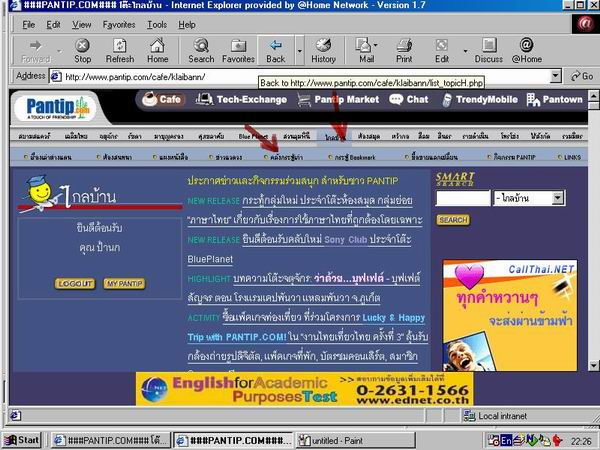Open the Trip with PANTIP.COM link
The width and height of the screenshot is (600, 450).
(x=237, y=337)
